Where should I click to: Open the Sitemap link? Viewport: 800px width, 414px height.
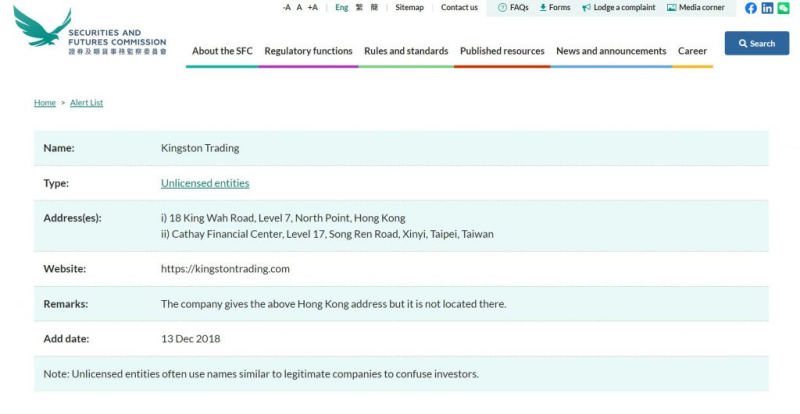(x=409, y=8)
